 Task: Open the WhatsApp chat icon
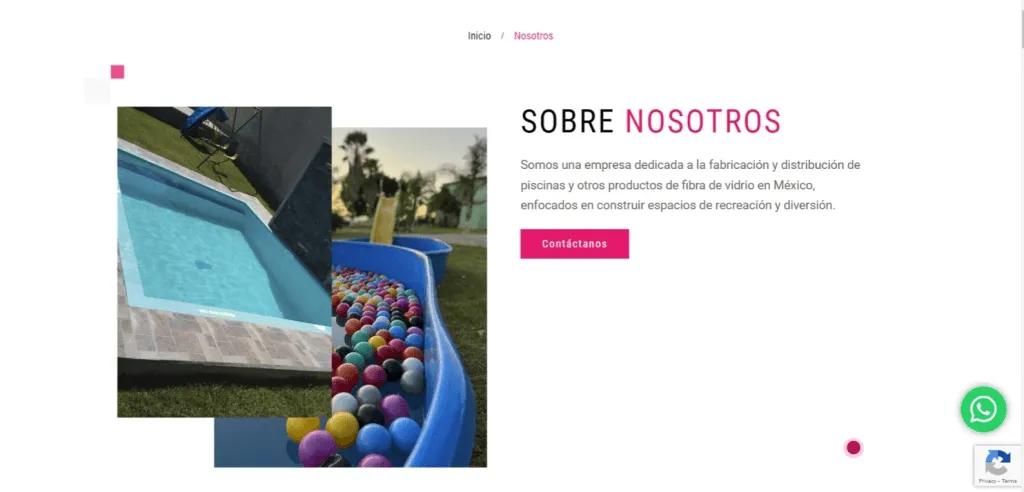pyautogui.click(x=984, y=410)
